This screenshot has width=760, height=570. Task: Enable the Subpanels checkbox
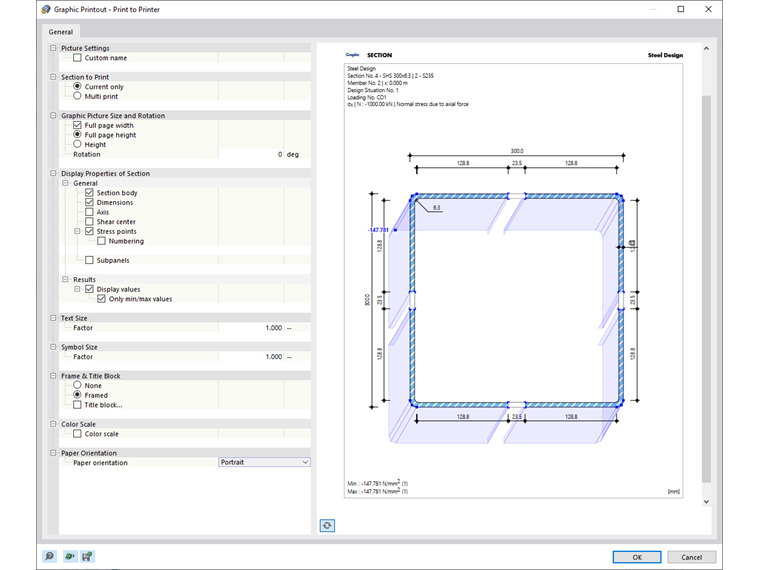[89, 260]
